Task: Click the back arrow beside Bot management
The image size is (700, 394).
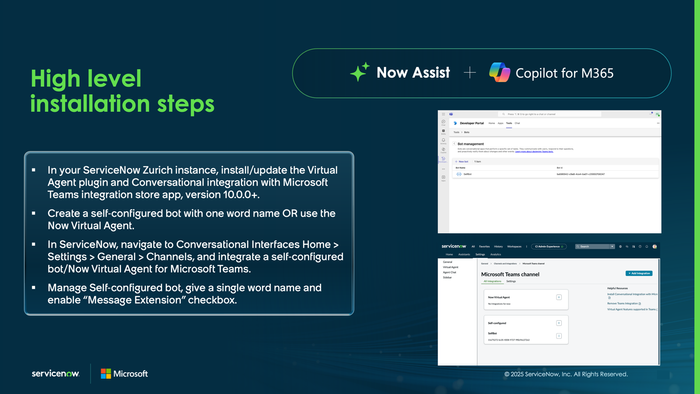Action: [x=454, y=144]
